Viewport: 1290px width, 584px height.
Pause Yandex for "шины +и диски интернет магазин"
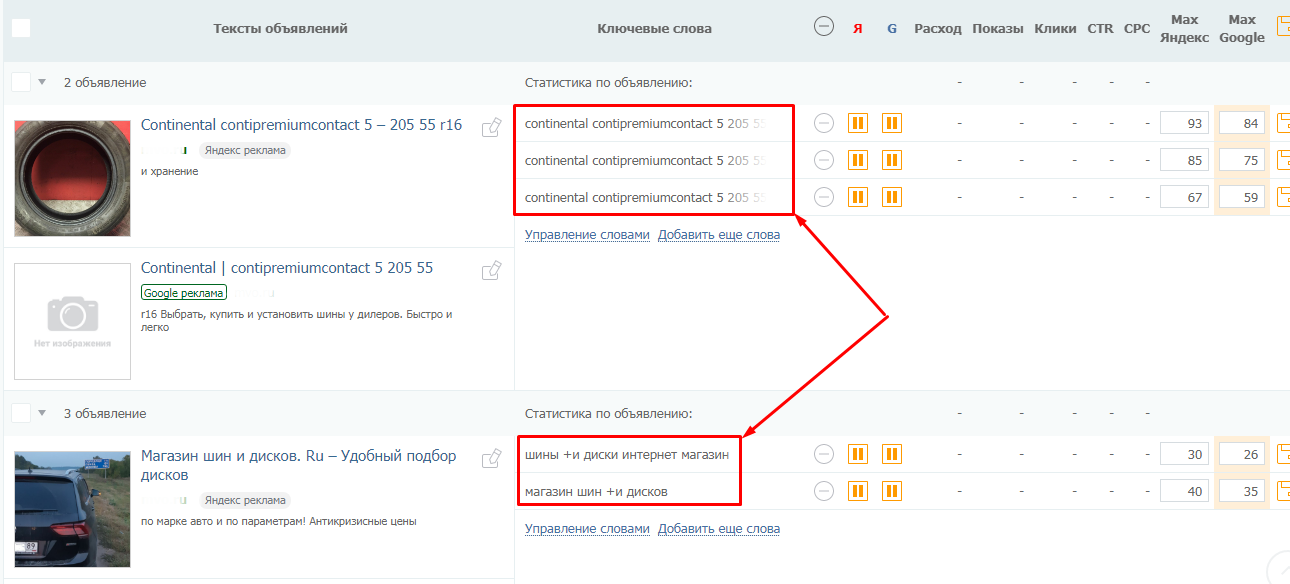[x=858, y=454]
